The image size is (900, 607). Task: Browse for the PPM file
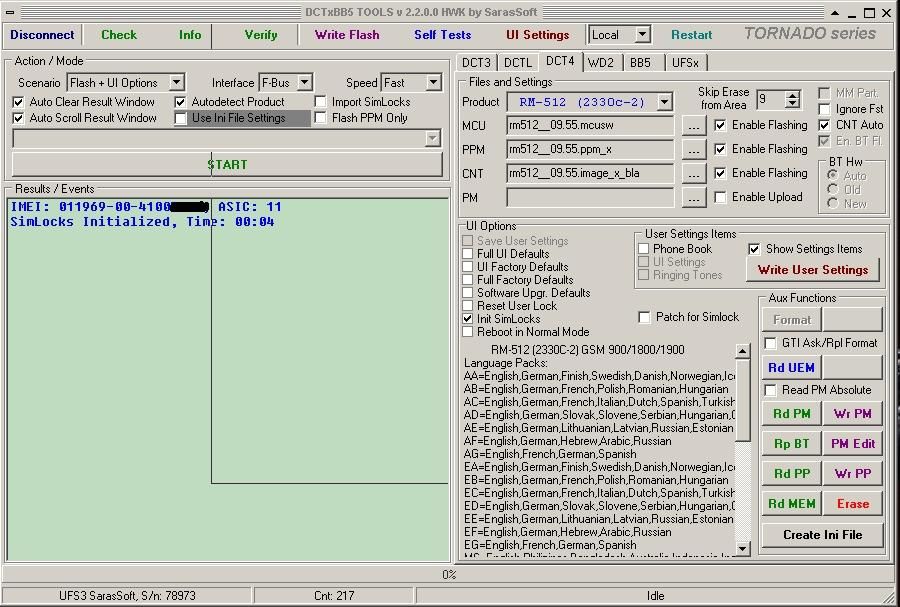pyautogui.click(x=693, y=150)
